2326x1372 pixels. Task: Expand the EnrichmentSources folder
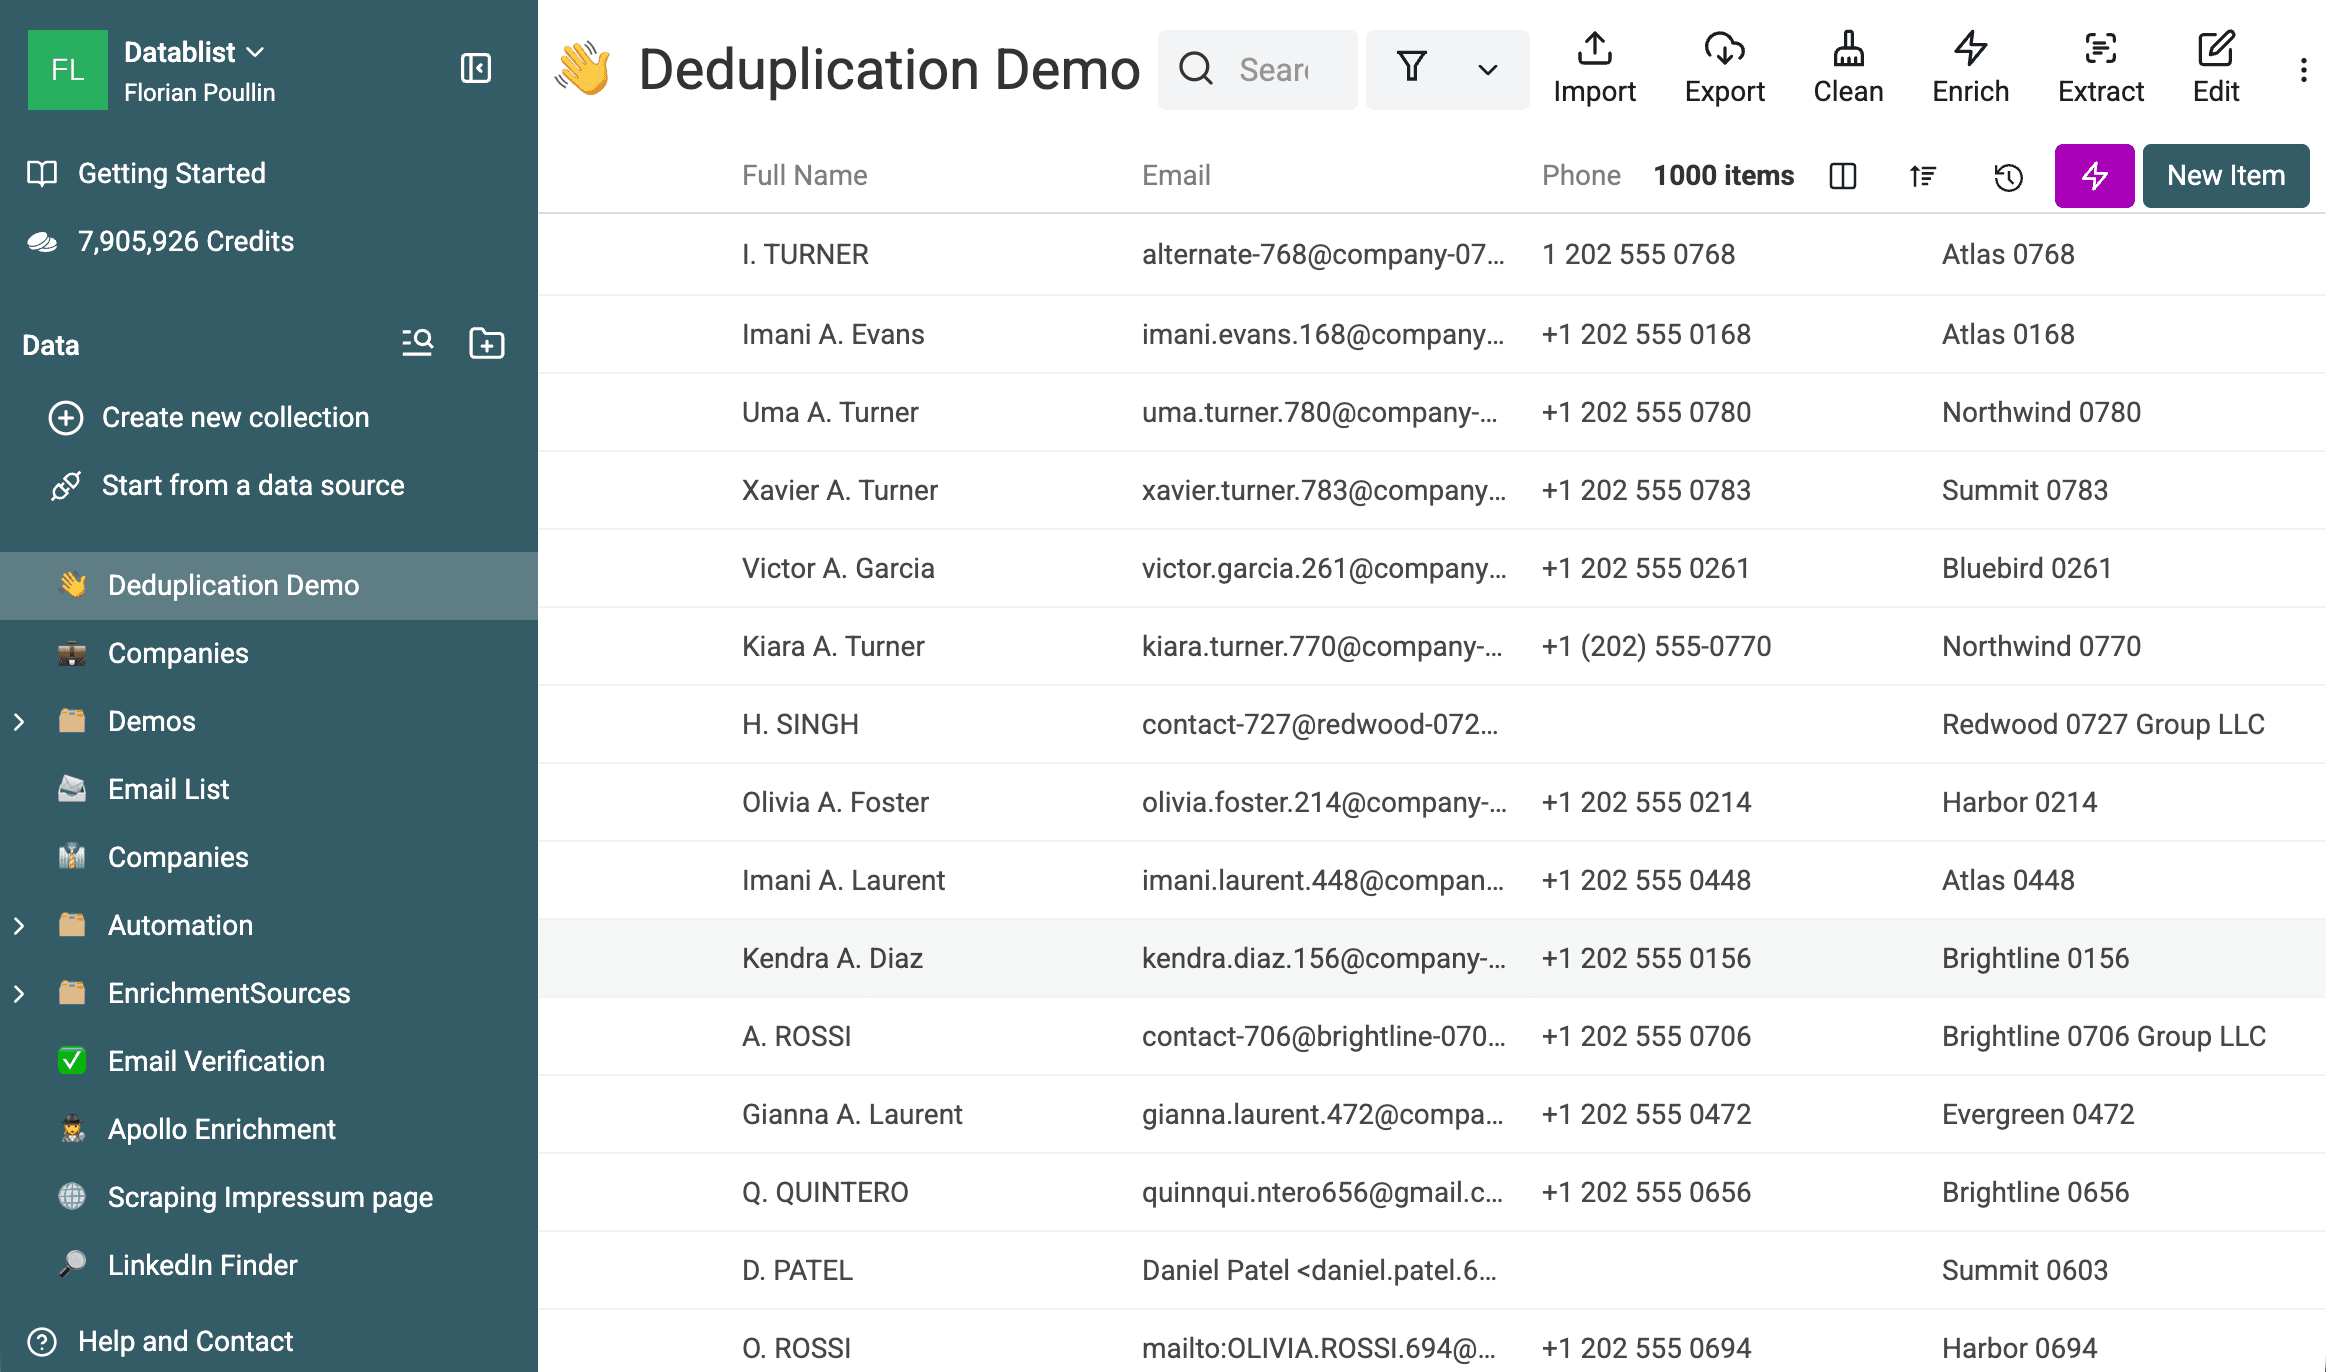tap(19, 993)
